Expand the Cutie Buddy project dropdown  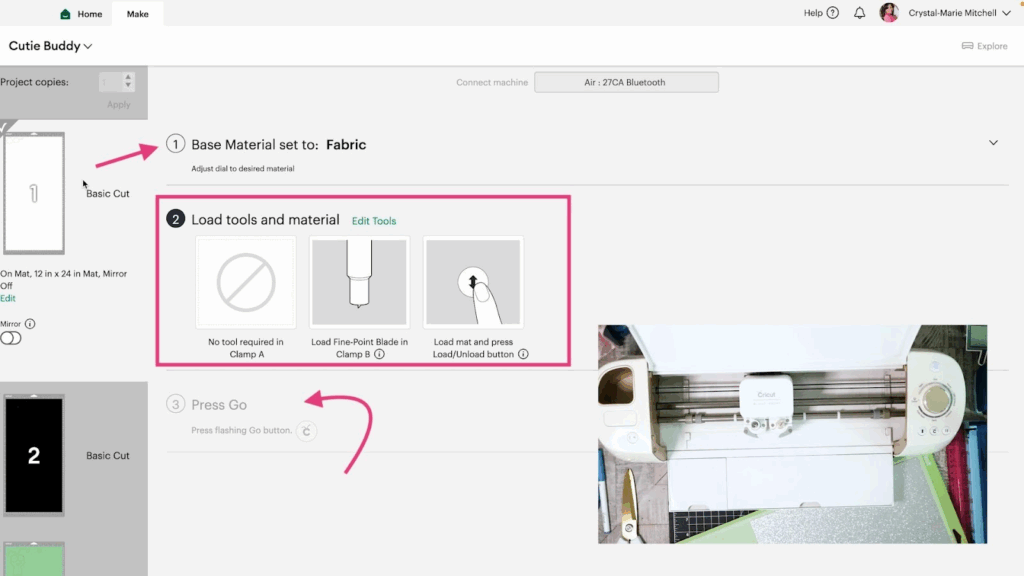pyautogui.click(x=50, y=46)
